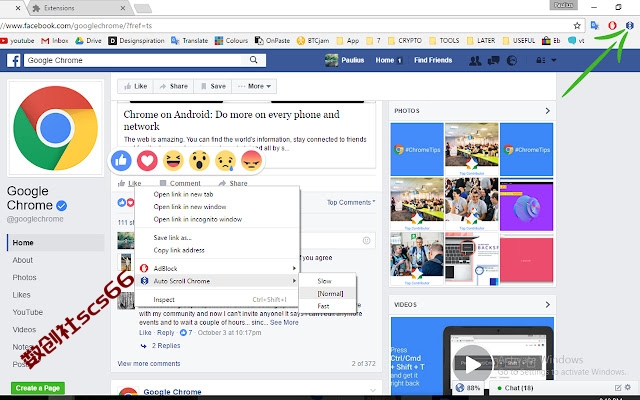This screenshot has width=640, height=400.
Task: Open the Inbox Gmail bookmark
Action: coord(55,41)
